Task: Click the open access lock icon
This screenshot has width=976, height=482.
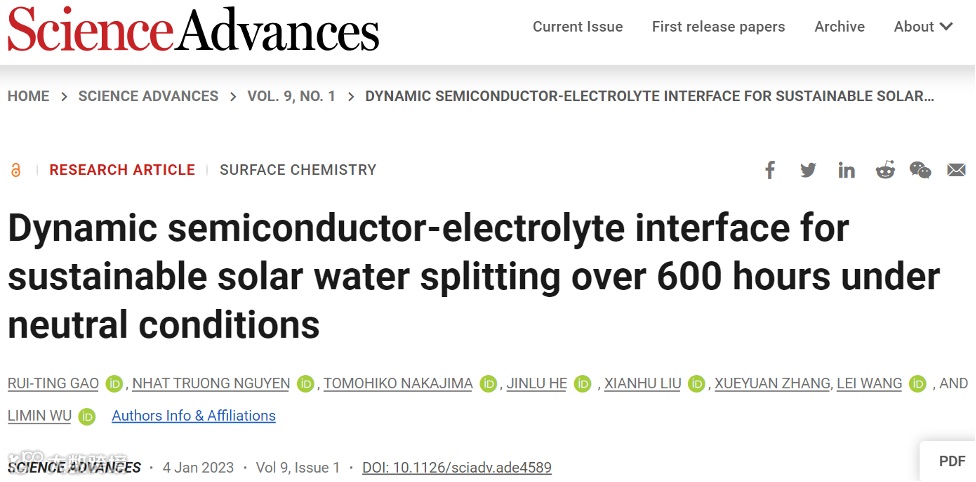Action: (16, 170)
